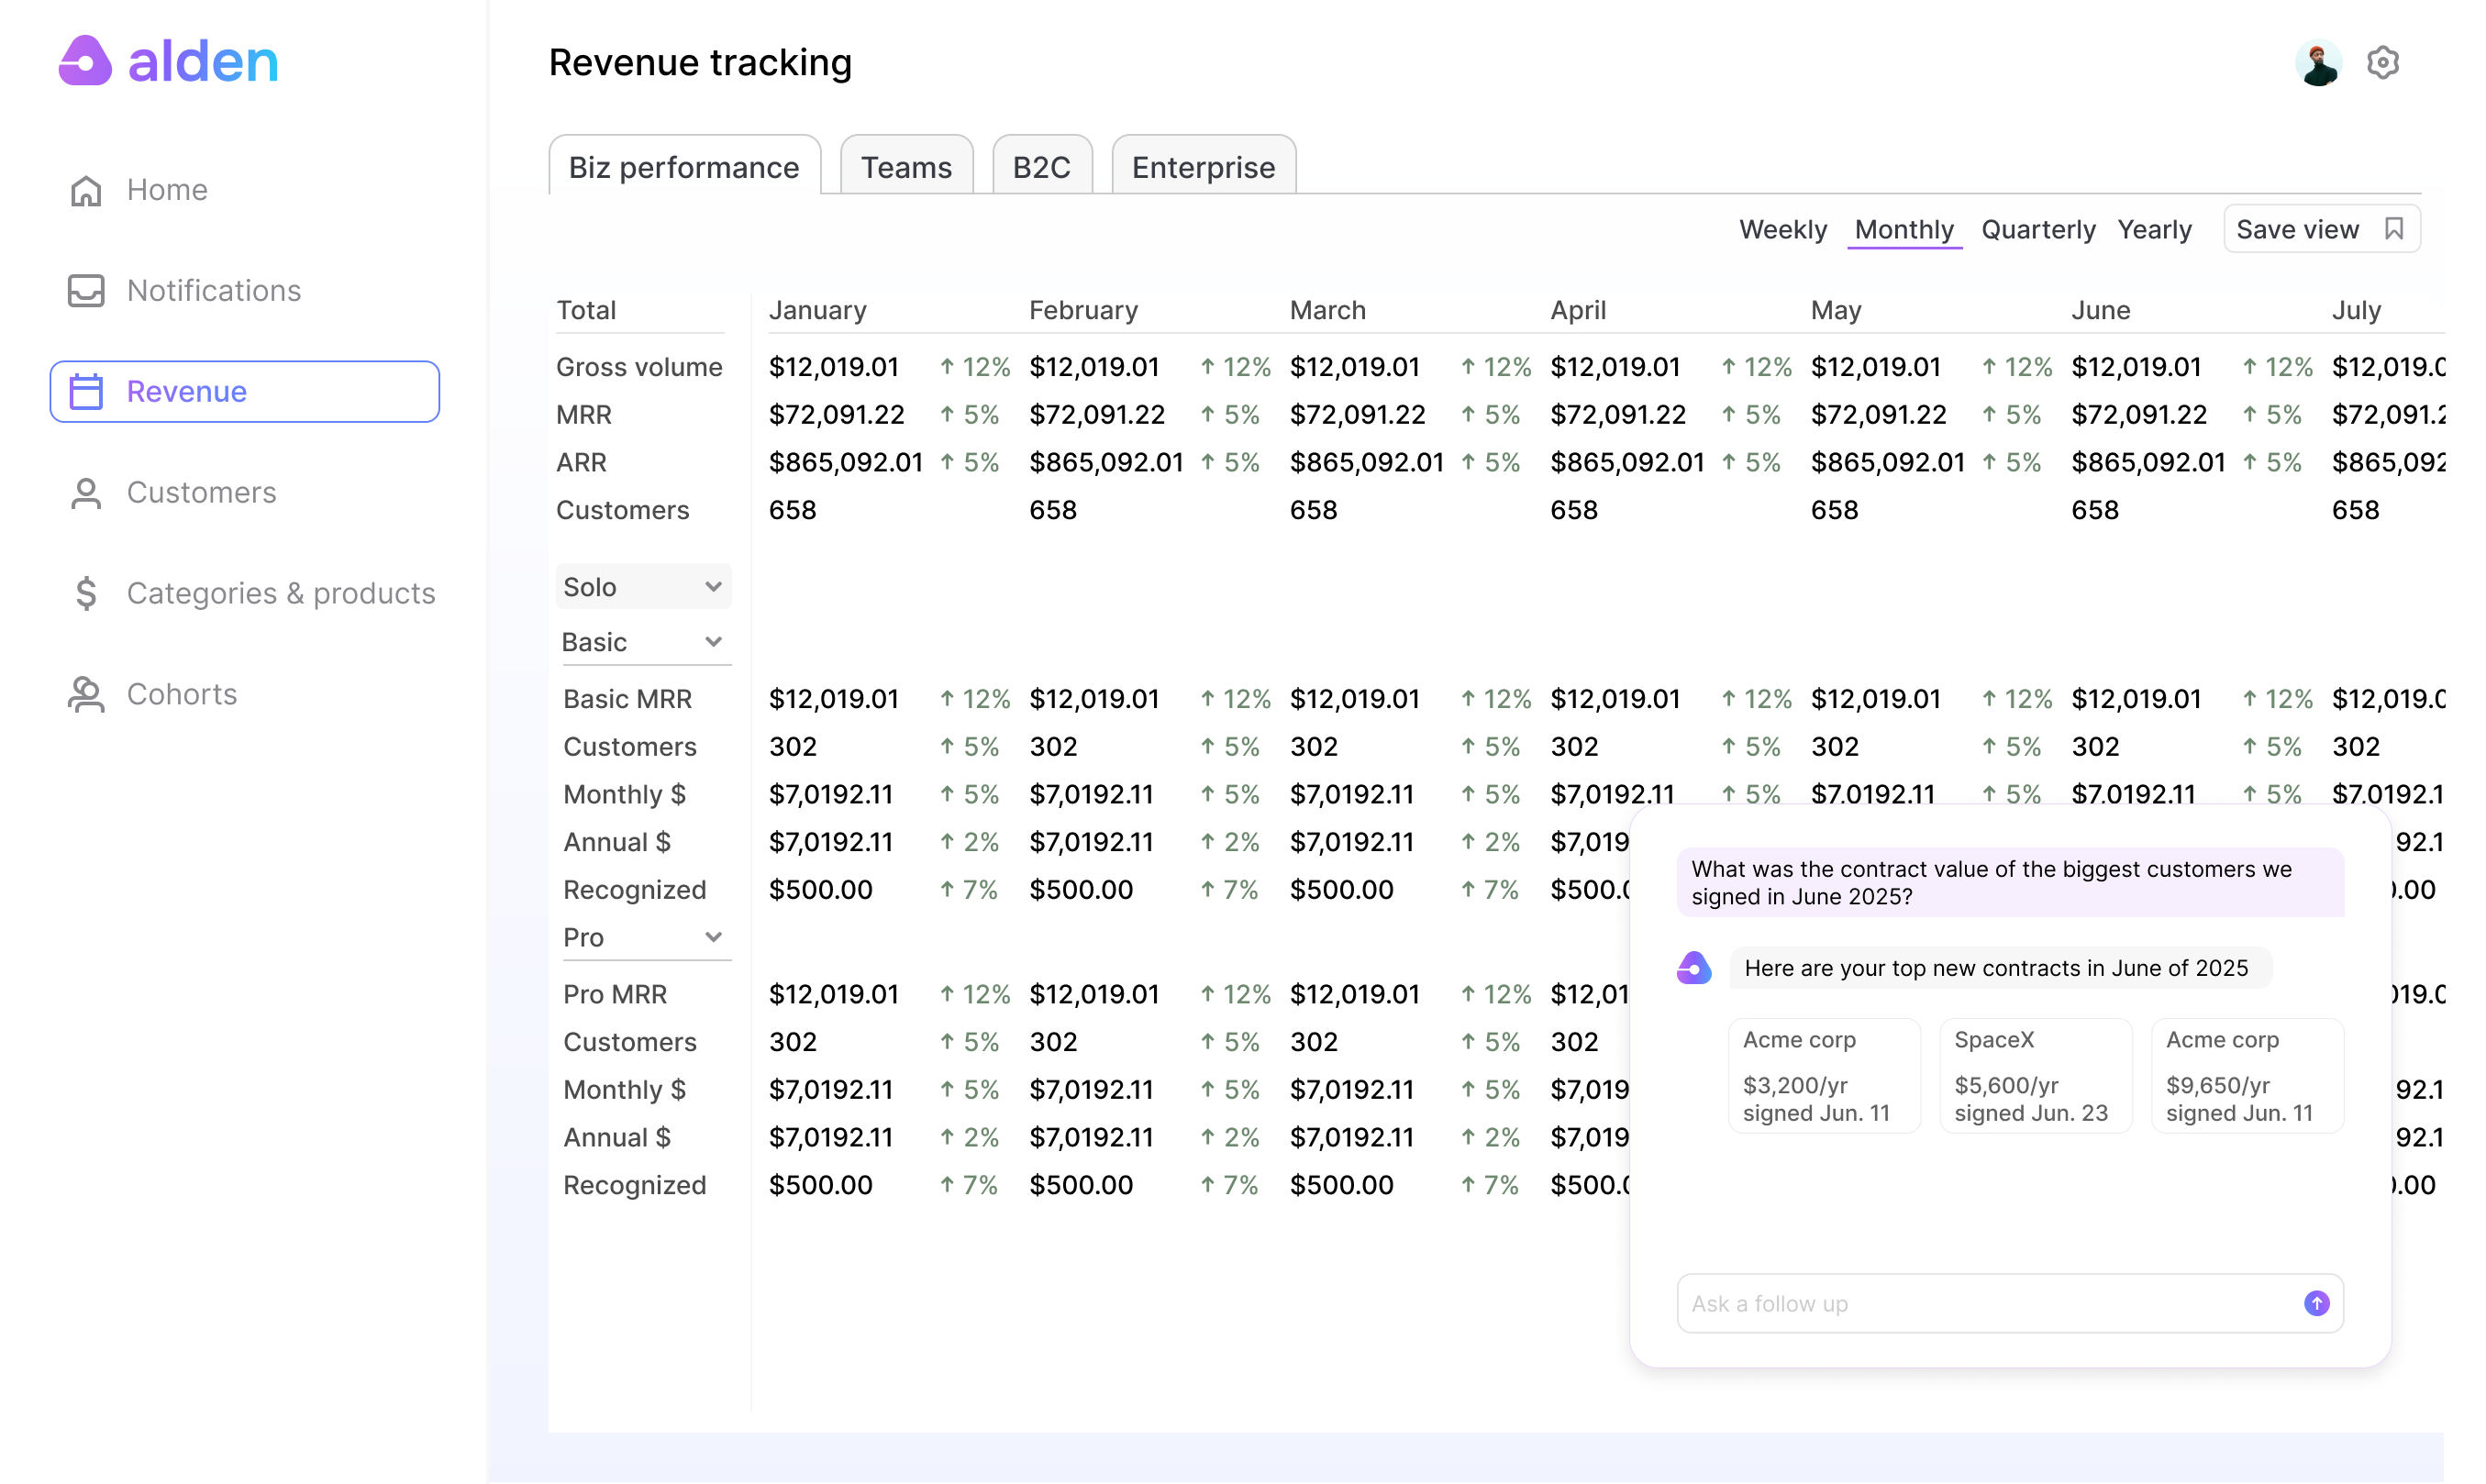Switch period to Weekly

pyautogui.click(x=1782, y=230)
